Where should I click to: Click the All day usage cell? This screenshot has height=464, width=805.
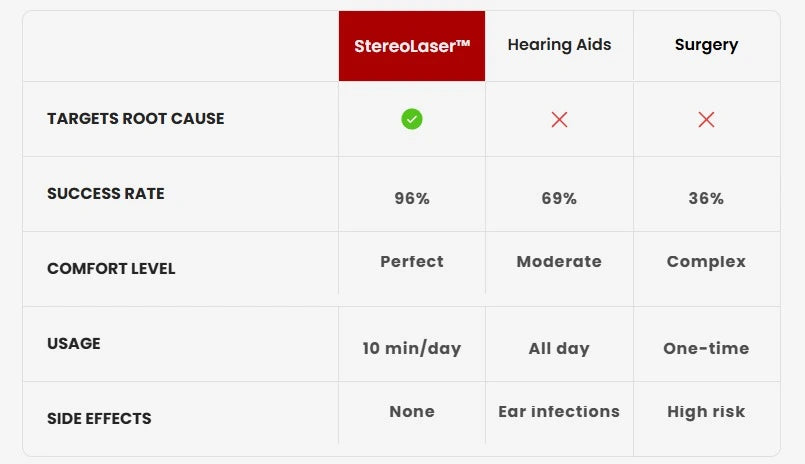(x=559, y=349)
